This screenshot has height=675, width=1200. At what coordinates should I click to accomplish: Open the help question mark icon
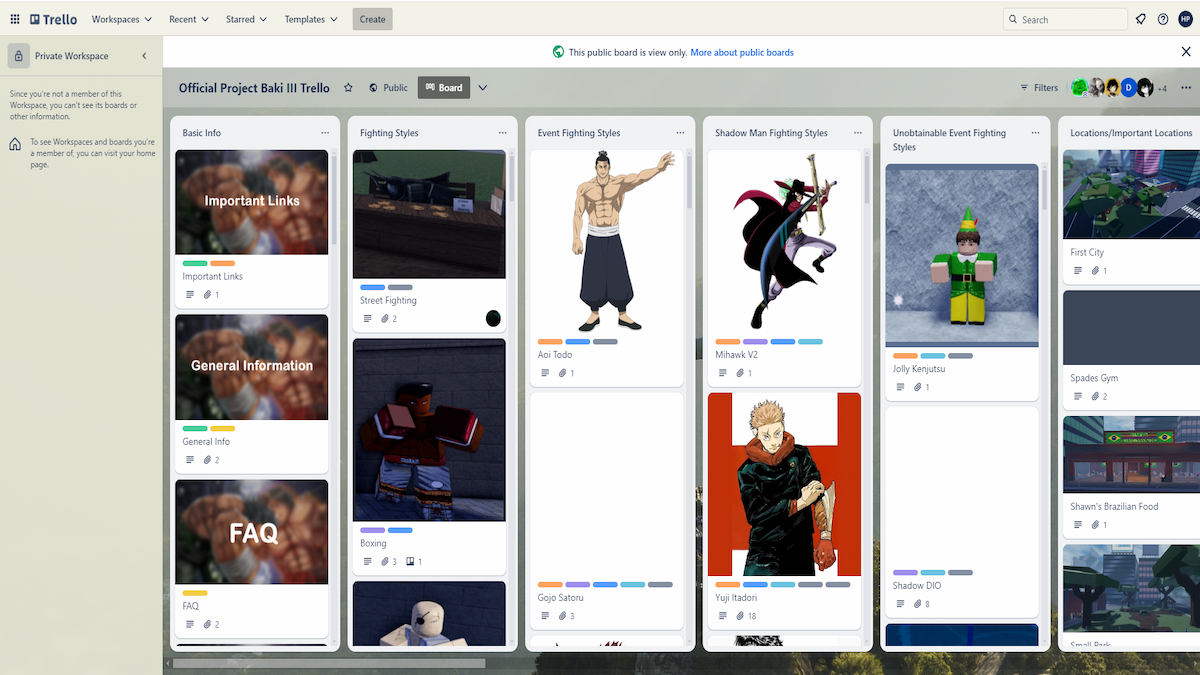tap(1163, 19)
